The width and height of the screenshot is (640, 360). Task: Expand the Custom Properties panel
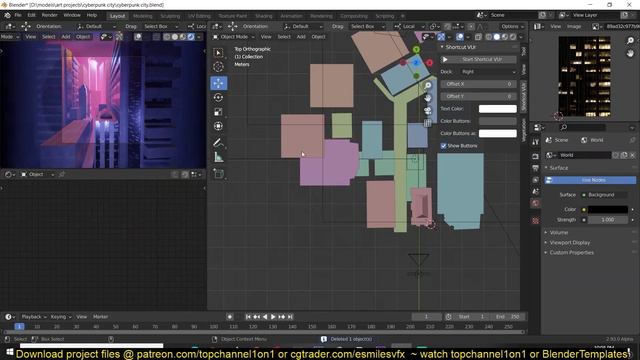(571, 253)
